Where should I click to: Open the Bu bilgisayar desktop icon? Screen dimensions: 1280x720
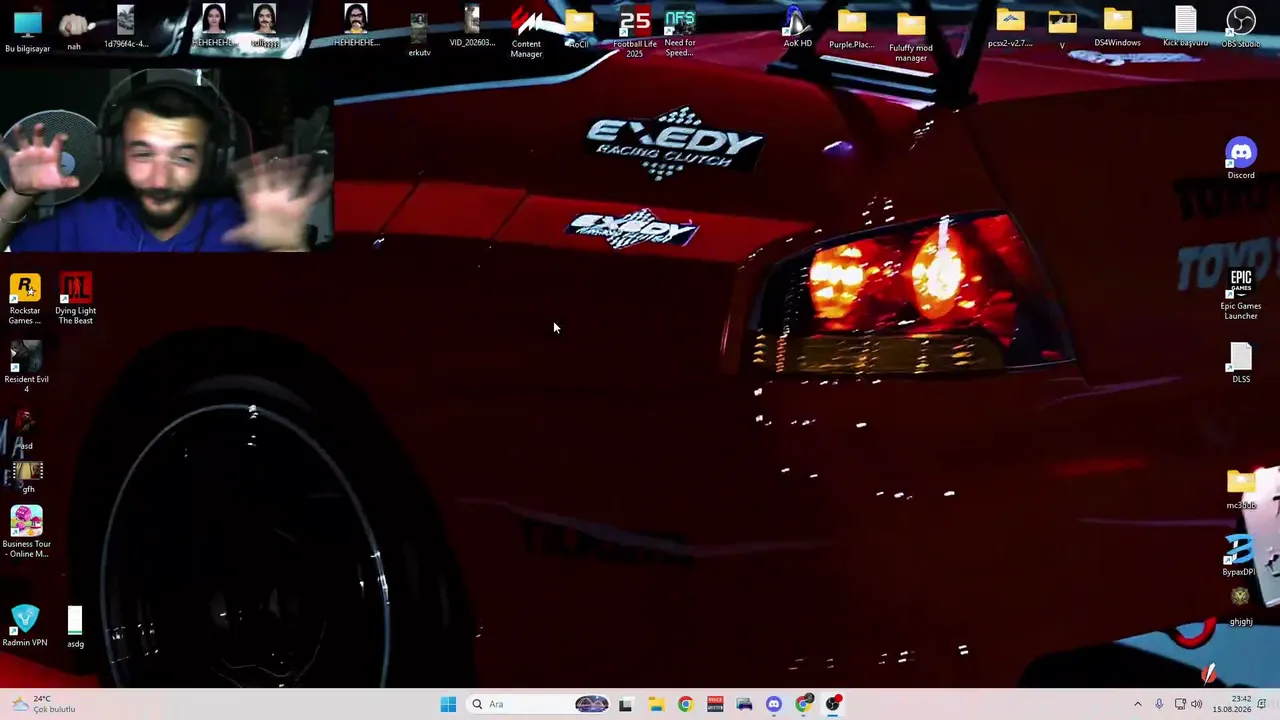[27, 31]
